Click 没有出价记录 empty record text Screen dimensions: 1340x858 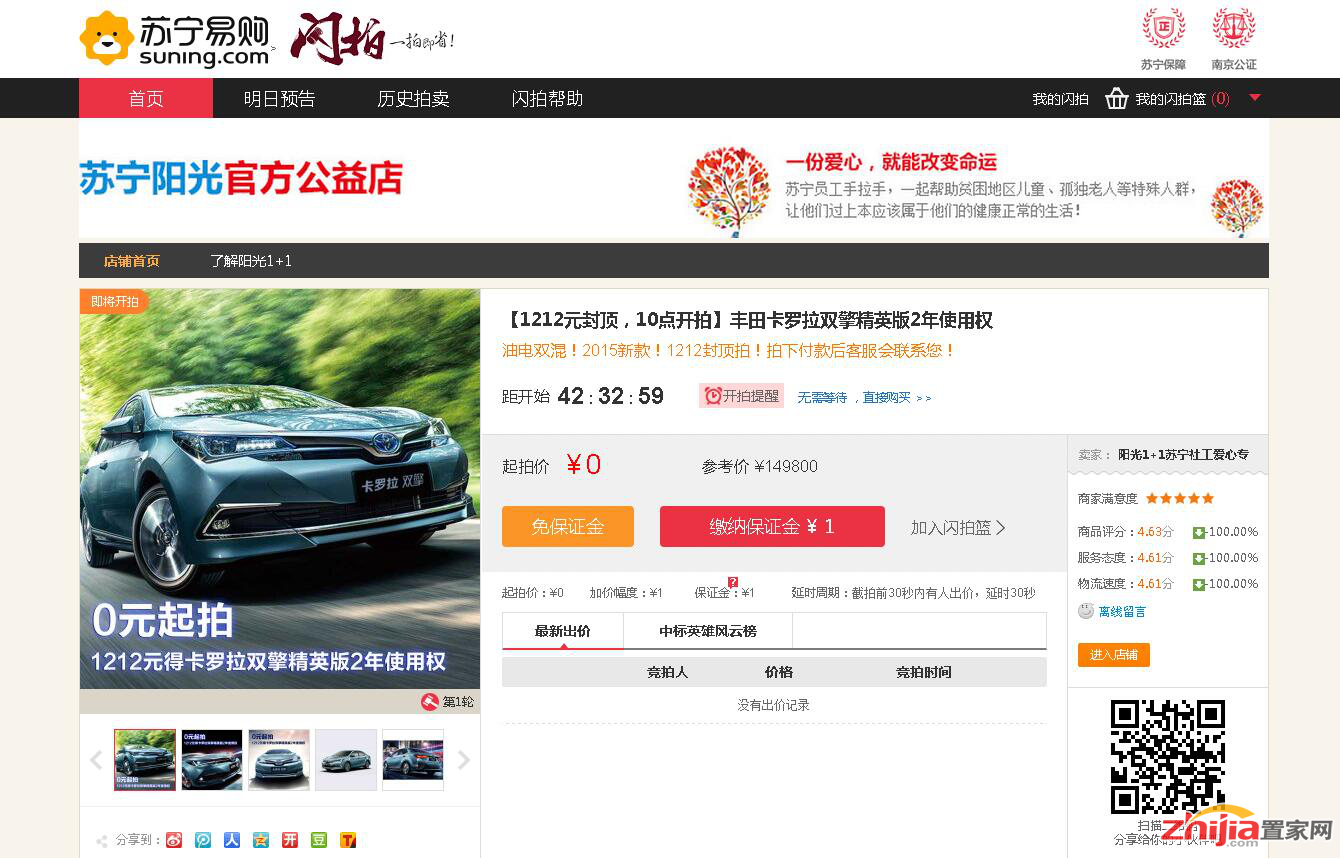(x=773, y=705)
